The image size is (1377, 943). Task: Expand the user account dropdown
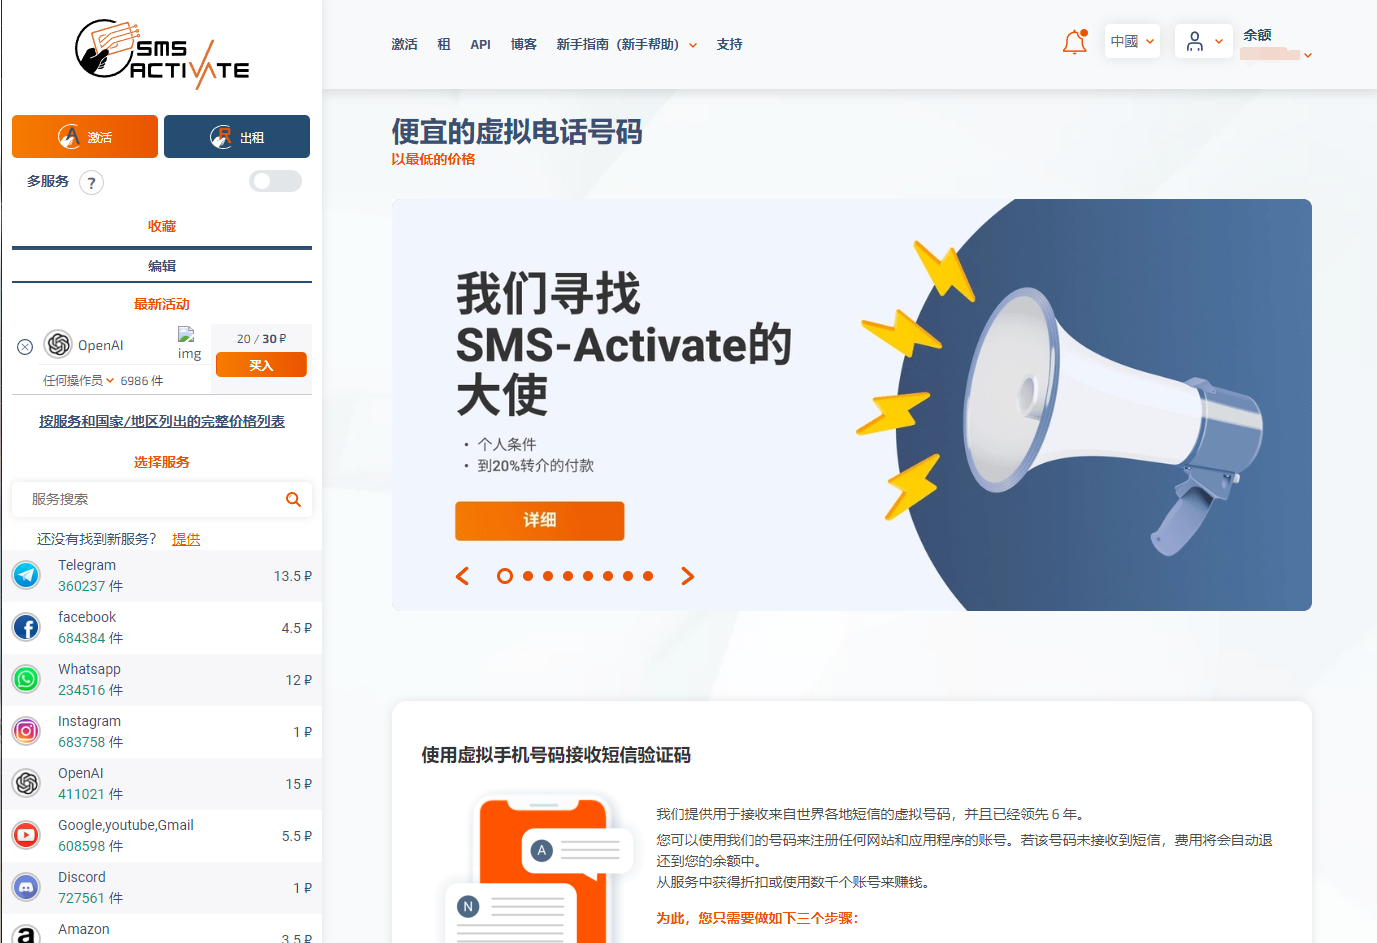pos(1204,41)
